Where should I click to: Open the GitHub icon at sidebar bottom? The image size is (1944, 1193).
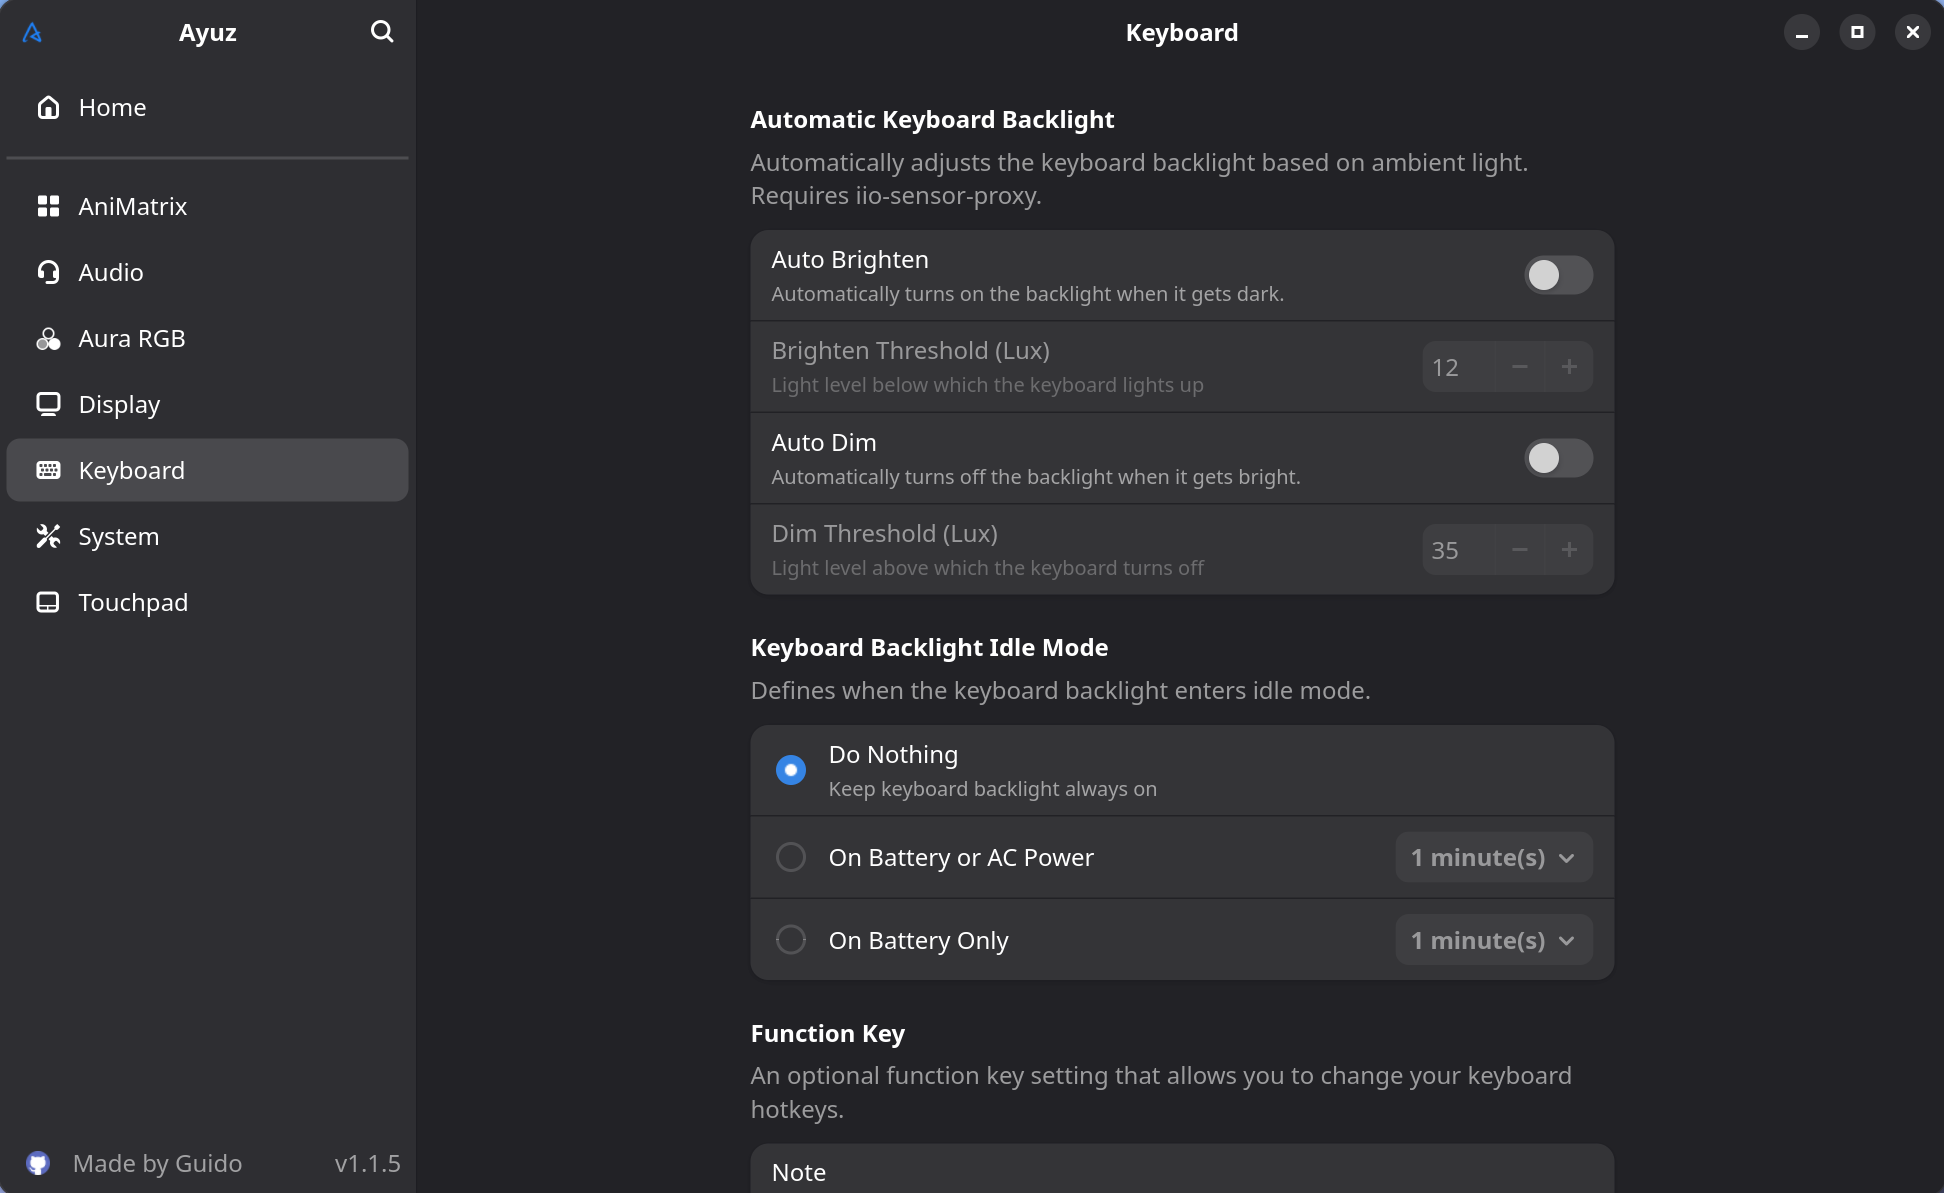[38, 1163]
